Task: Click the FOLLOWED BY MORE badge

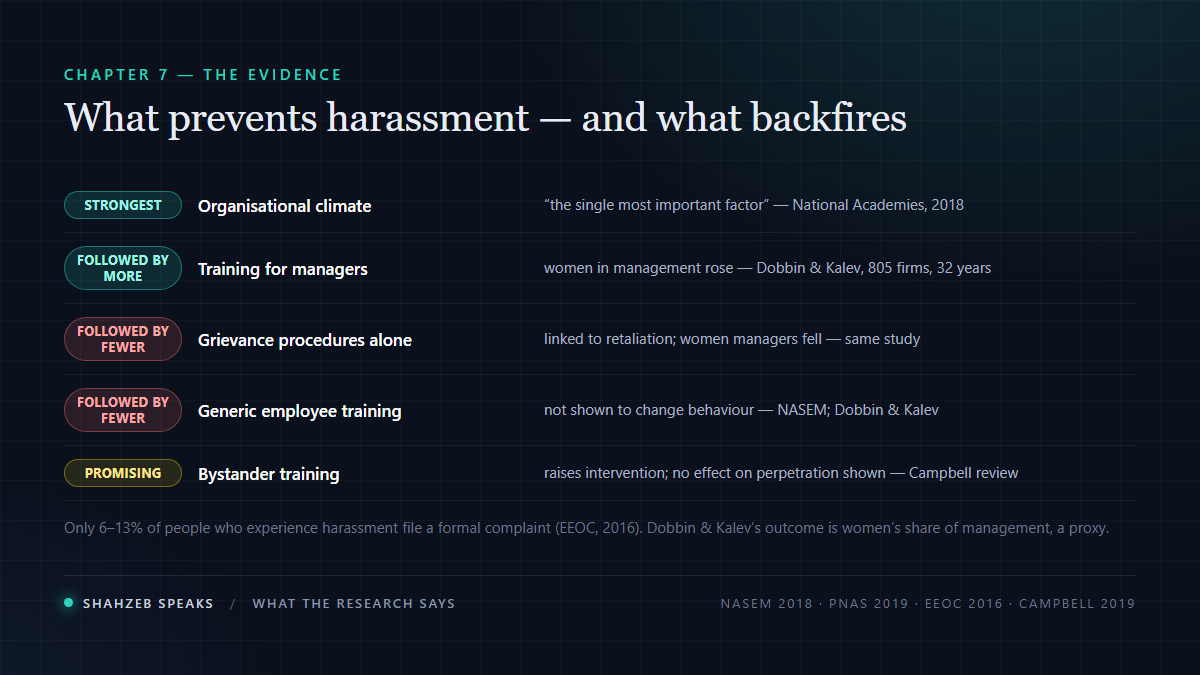Action: click(x=123, y=268)
